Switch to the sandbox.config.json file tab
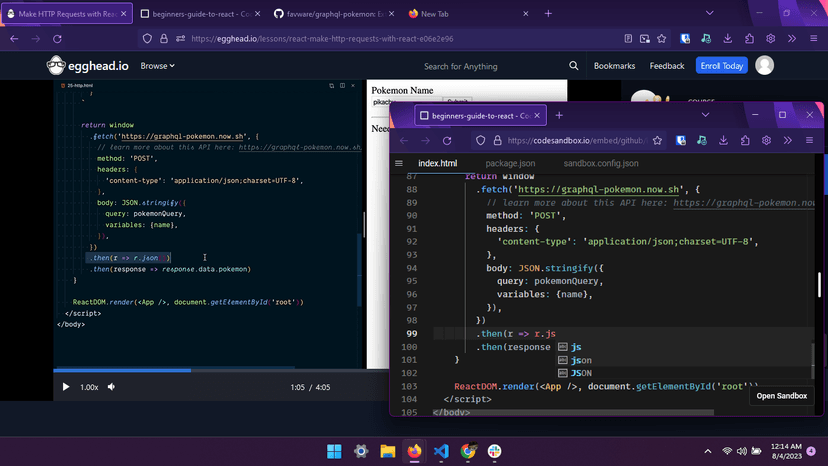The height and width of the screenshot is (466, 828). coord(601,163)
